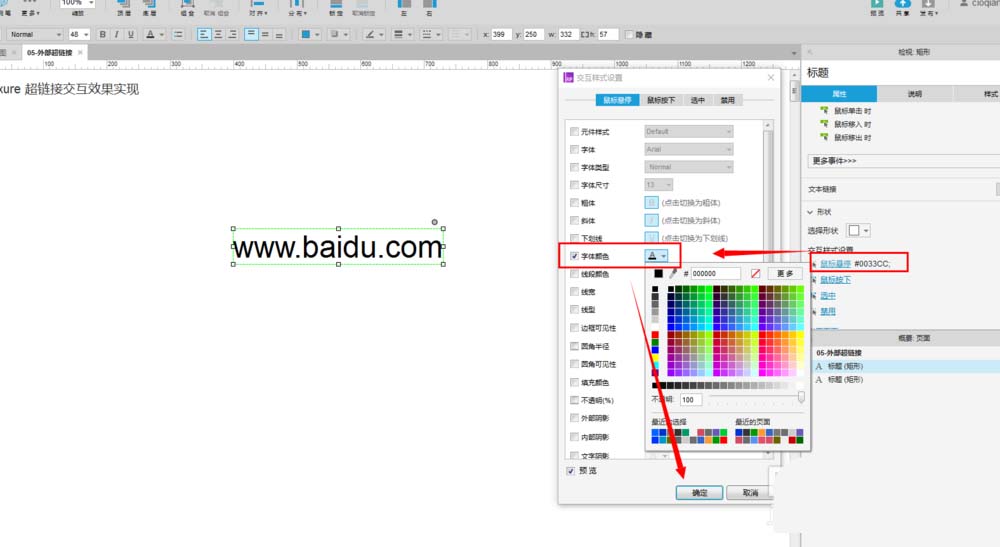
Task: Click bold toggle icon in dialog 粗体 row
Action: (651, 202)
